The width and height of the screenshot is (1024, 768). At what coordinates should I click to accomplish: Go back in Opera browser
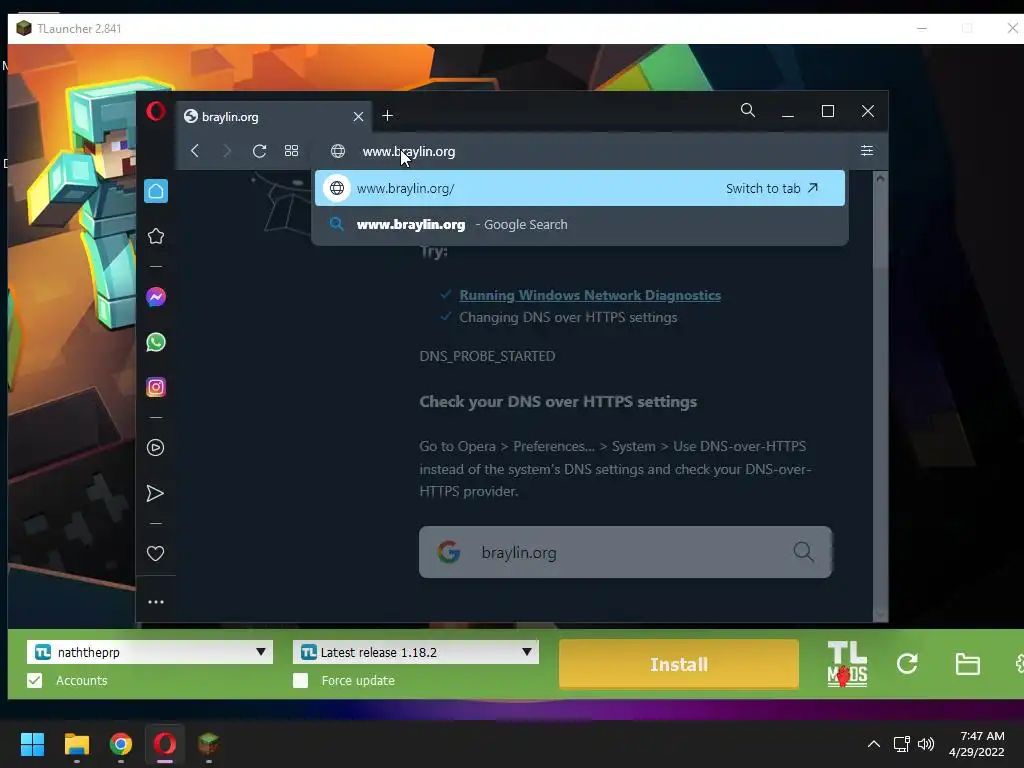(195, 151)
